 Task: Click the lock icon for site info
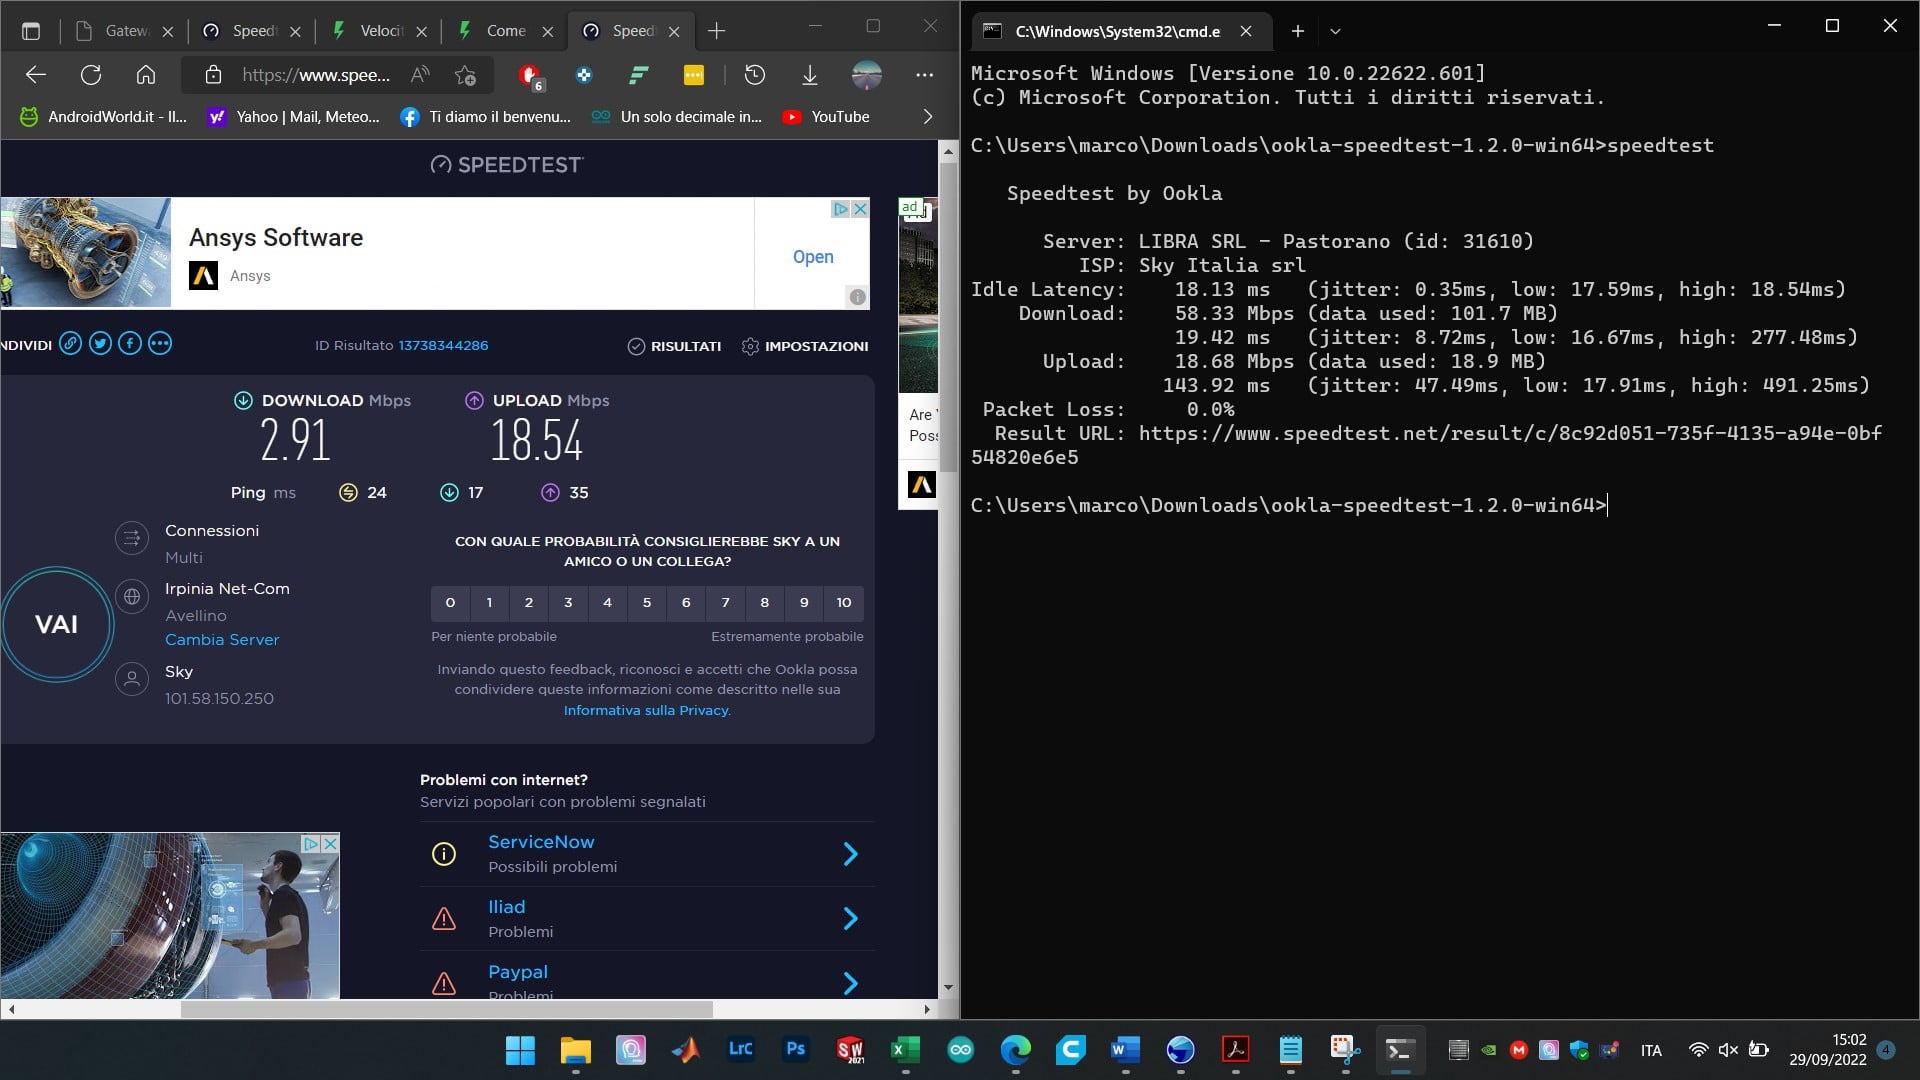coord(213,75)
